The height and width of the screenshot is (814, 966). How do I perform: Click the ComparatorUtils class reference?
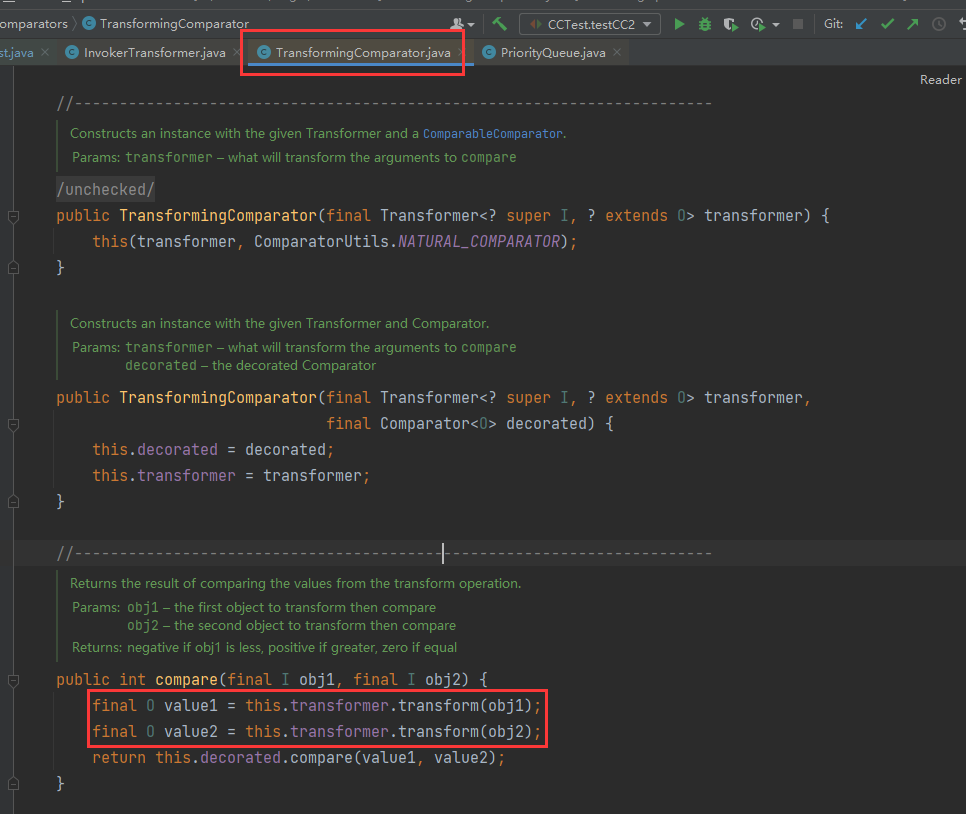(321, 242)
